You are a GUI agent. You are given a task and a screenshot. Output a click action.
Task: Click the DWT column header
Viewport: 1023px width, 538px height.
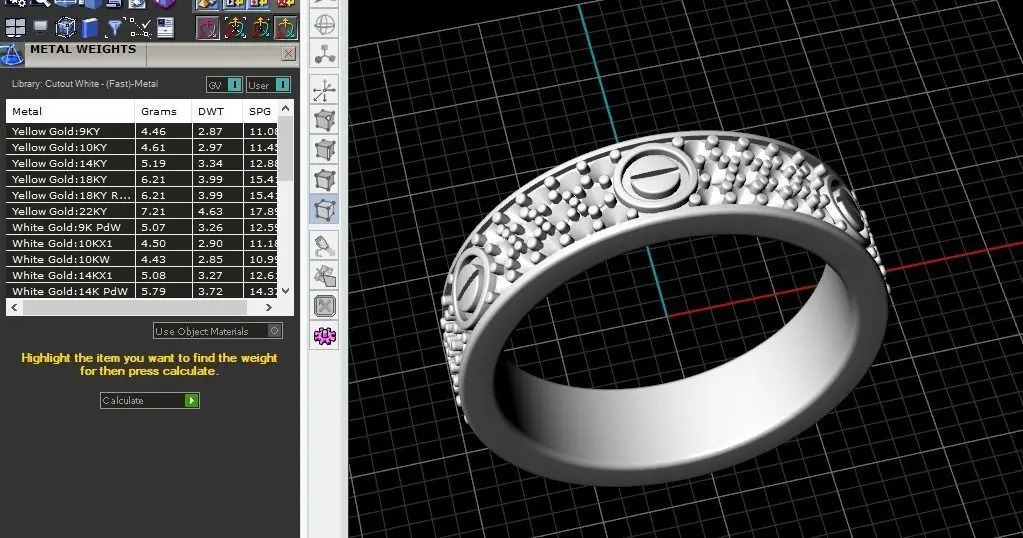217,112
